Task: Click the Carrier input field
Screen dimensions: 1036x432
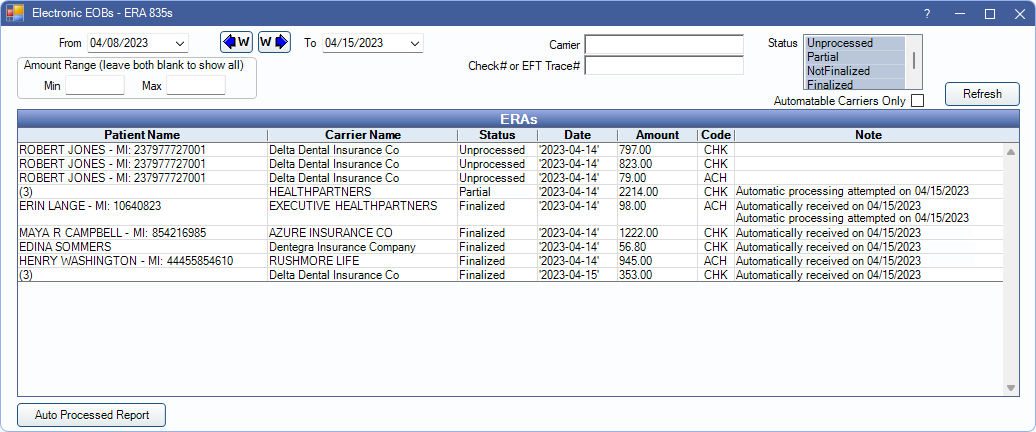Action: coord(664,45)
